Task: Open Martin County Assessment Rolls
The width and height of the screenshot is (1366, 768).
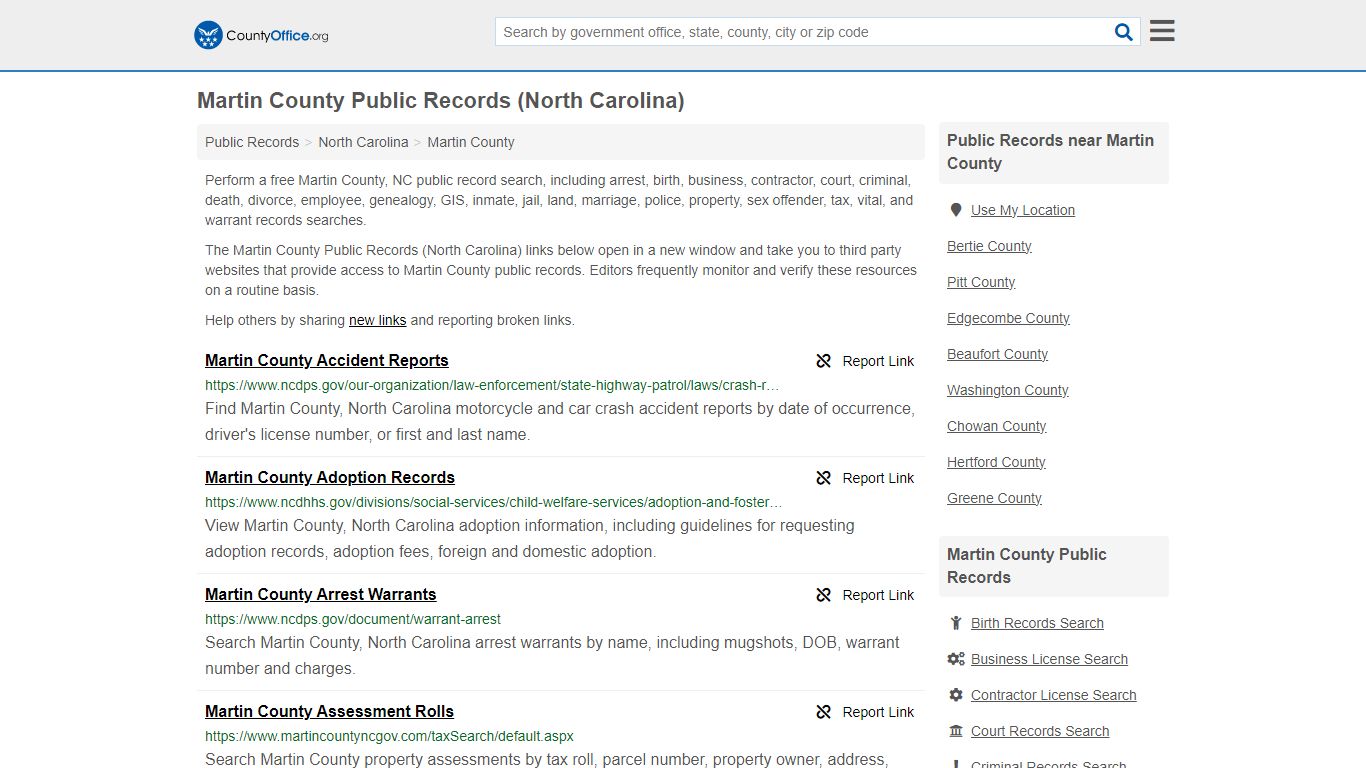Action: point(329,712)
